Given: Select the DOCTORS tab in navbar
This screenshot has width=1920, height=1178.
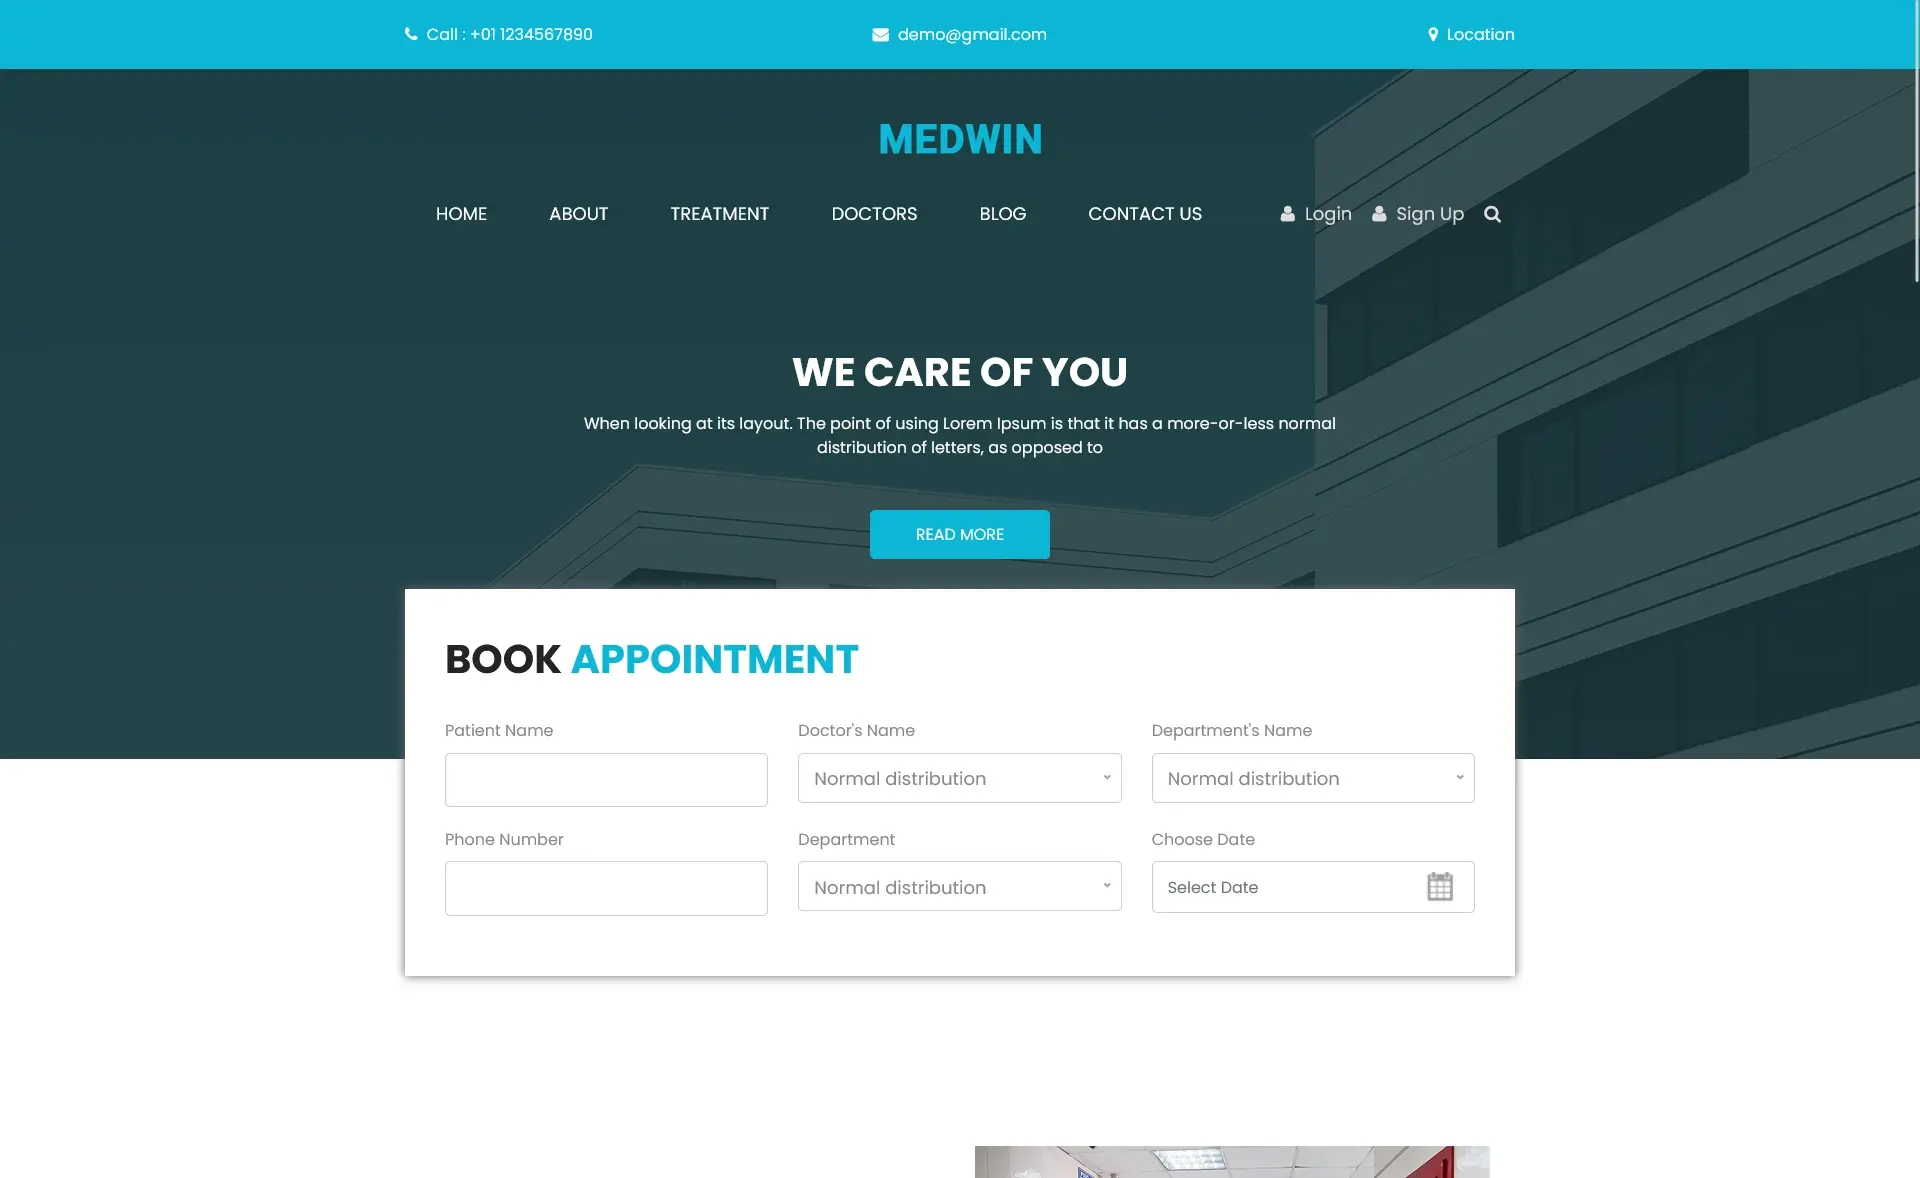Looking at the screenshot, I should pos(874,213).
